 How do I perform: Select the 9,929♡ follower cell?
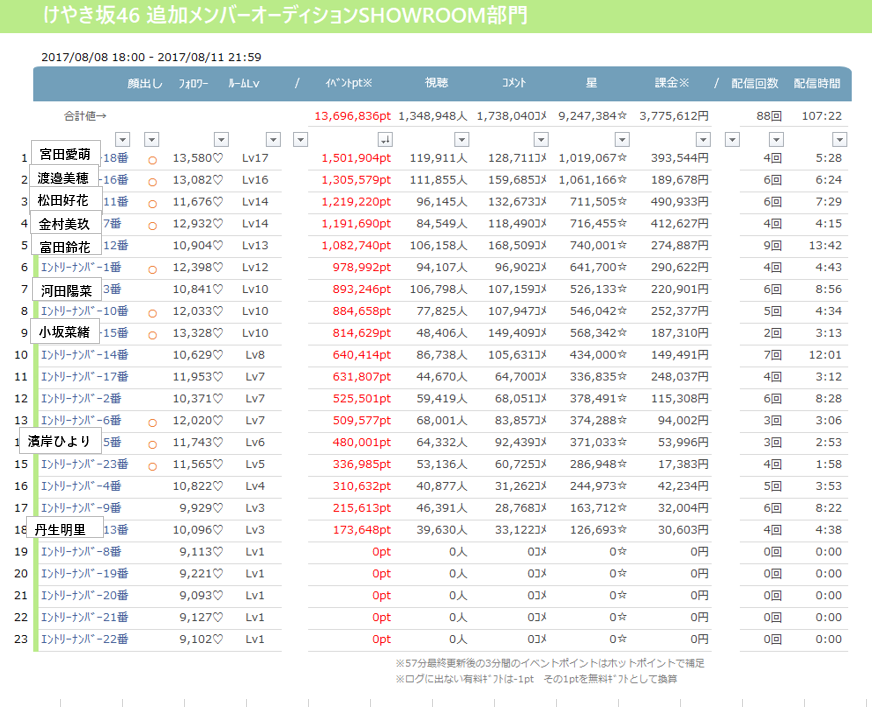click(201, 508)
